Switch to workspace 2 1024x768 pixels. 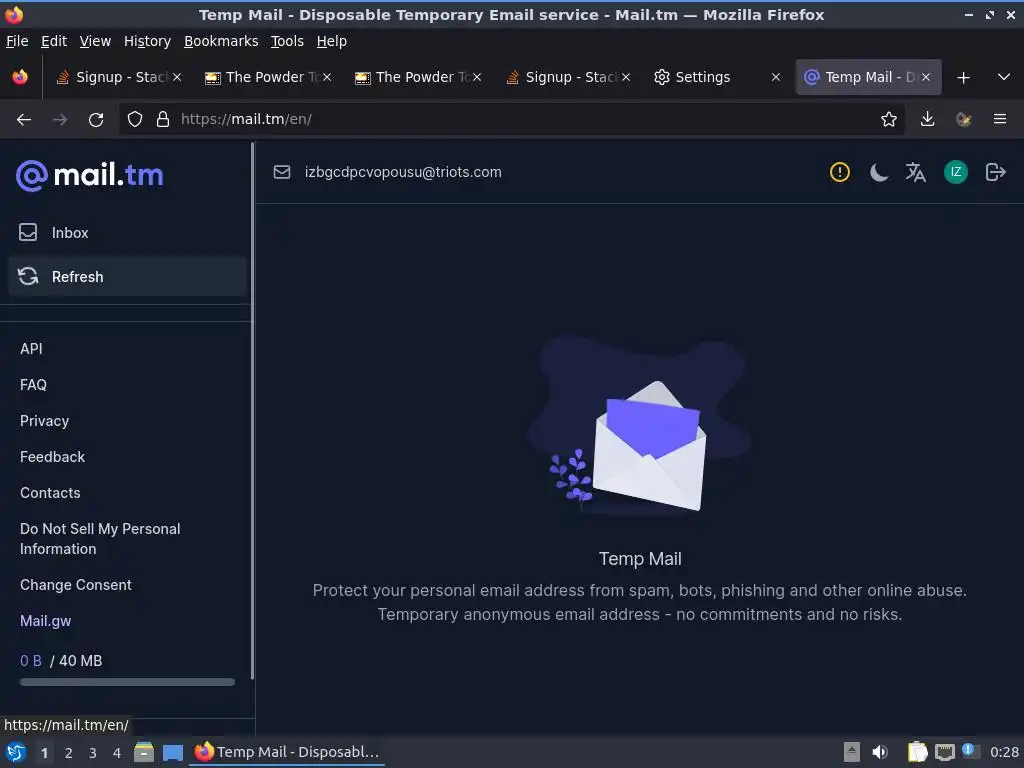(x=69, y=753)
